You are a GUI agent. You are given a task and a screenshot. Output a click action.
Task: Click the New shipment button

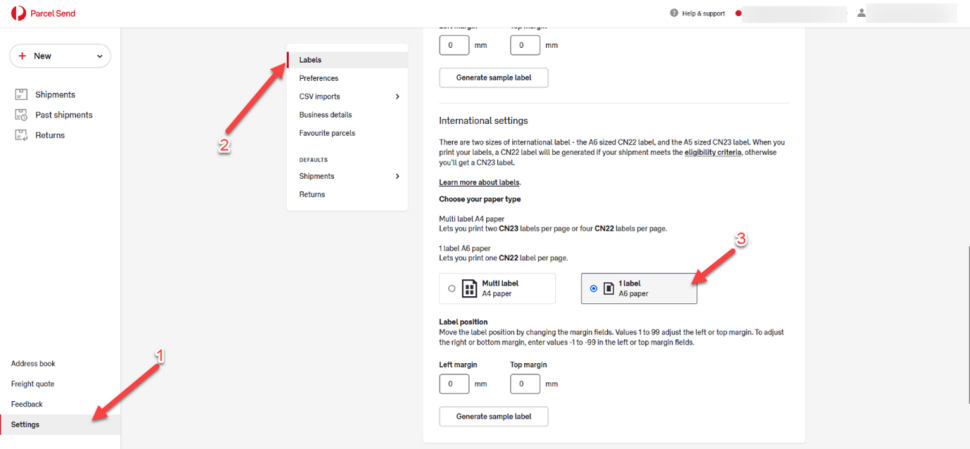[x=60, y=56]
